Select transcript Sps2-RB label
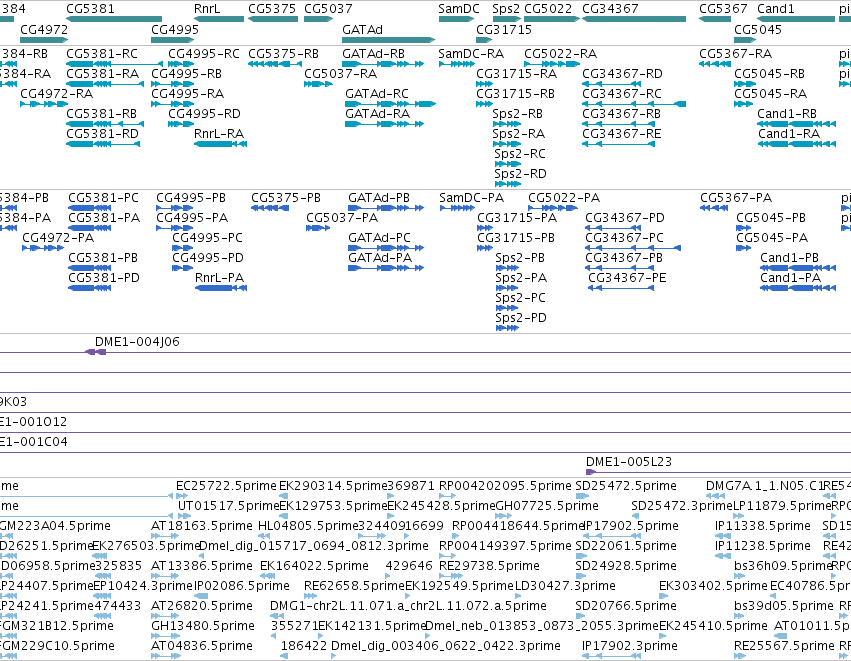The height and width of the screenshot is (661, 851). (517, 114)
